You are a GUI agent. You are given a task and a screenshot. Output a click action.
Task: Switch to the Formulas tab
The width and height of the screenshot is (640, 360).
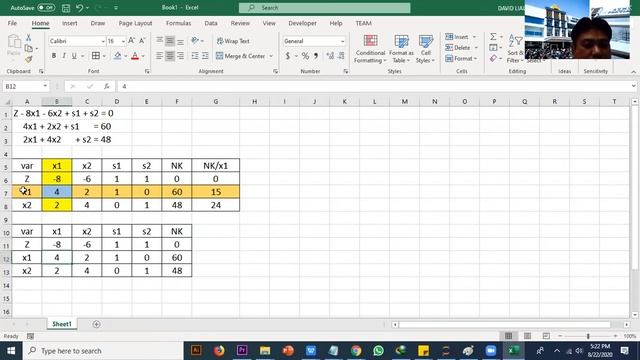pos(178,23)
